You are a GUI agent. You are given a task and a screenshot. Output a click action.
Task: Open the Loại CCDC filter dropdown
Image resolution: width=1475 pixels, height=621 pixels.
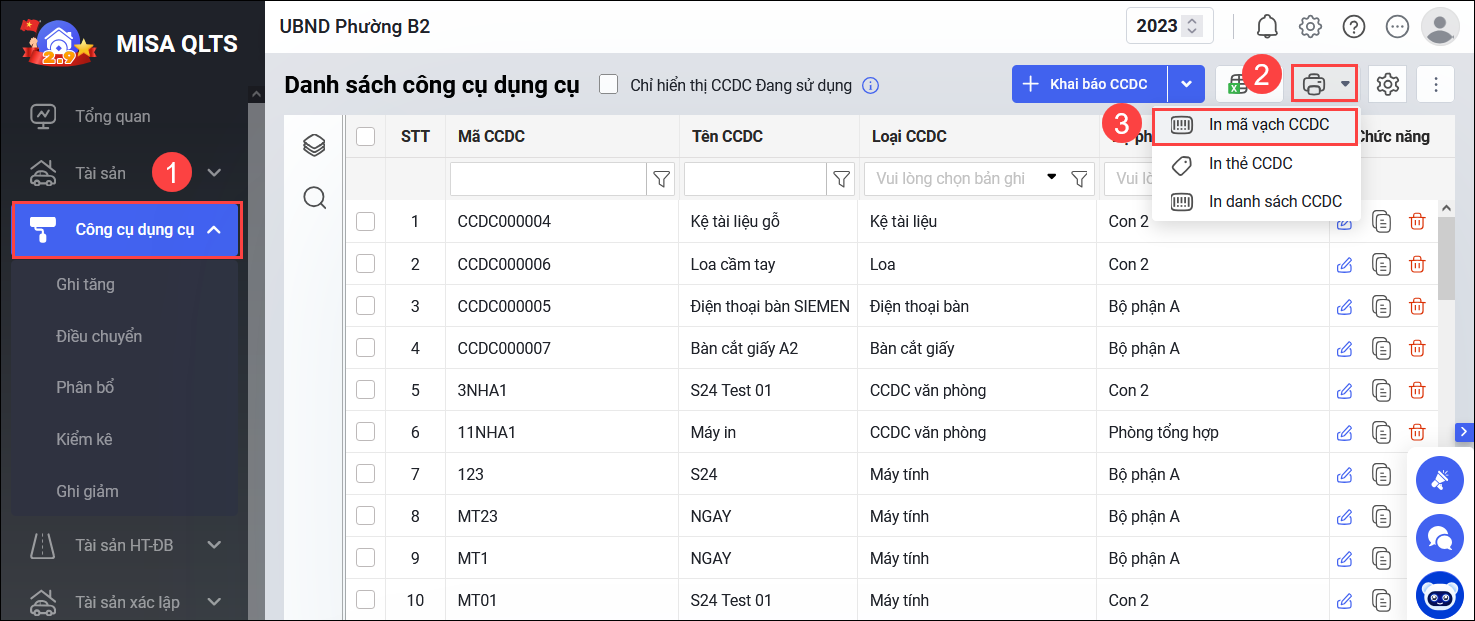pos(1051,178)
